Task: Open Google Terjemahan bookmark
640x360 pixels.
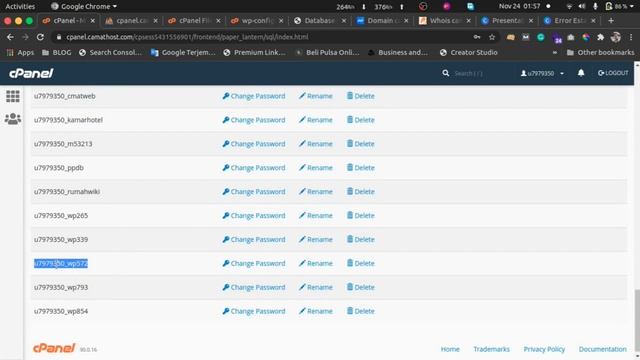Action: [183, 52]
